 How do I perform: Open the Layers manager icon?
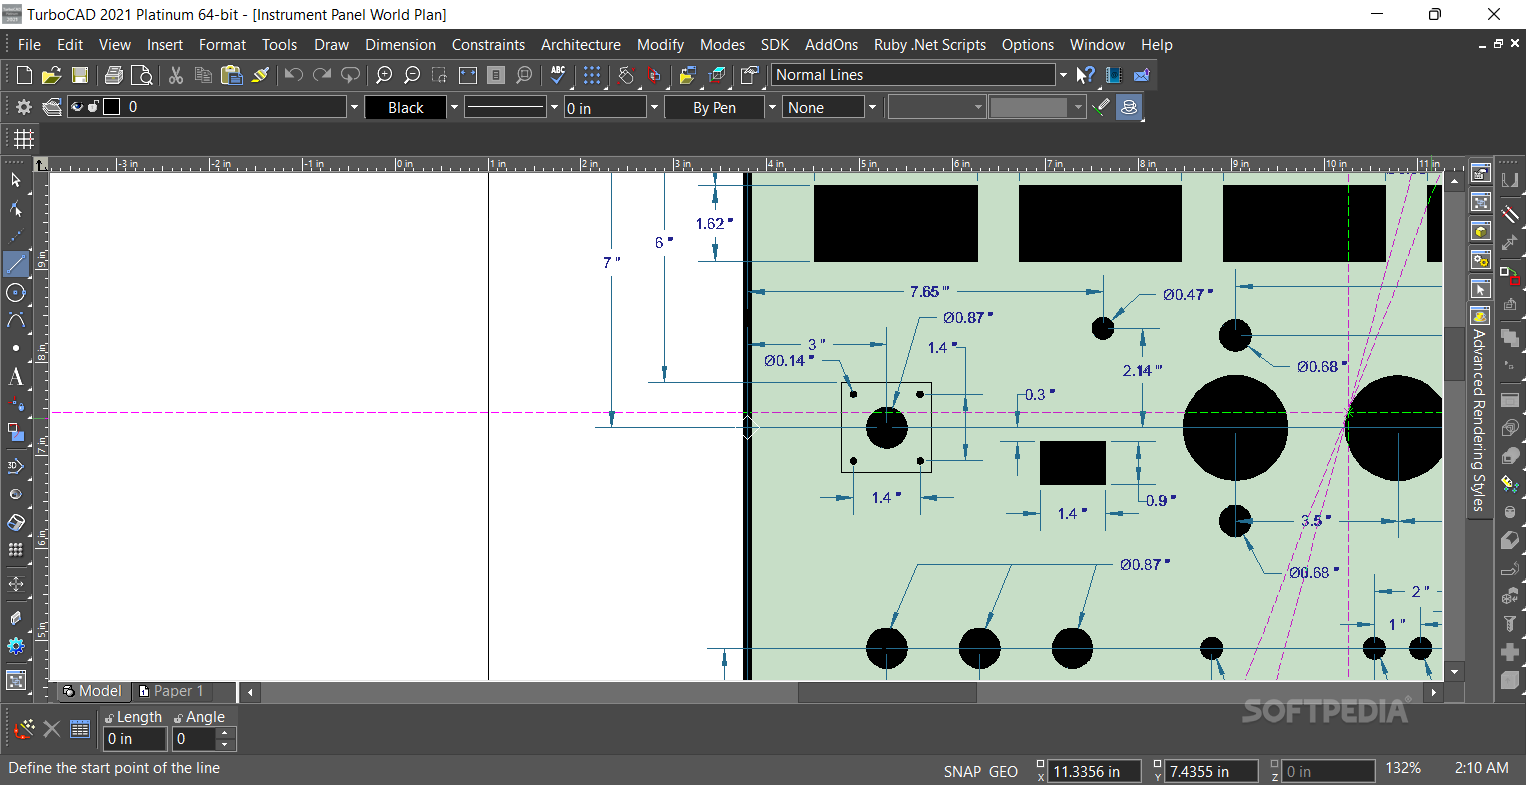click(x=52, y=107)
